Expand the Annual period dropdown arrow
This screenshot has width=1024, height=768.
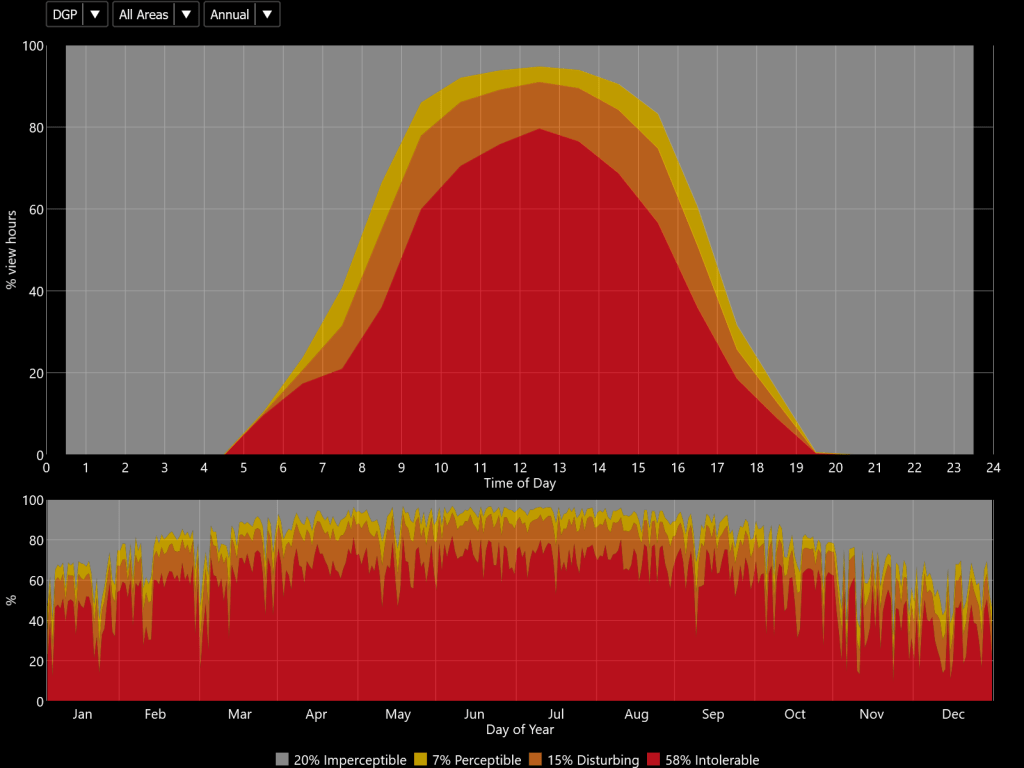point(267,15)
